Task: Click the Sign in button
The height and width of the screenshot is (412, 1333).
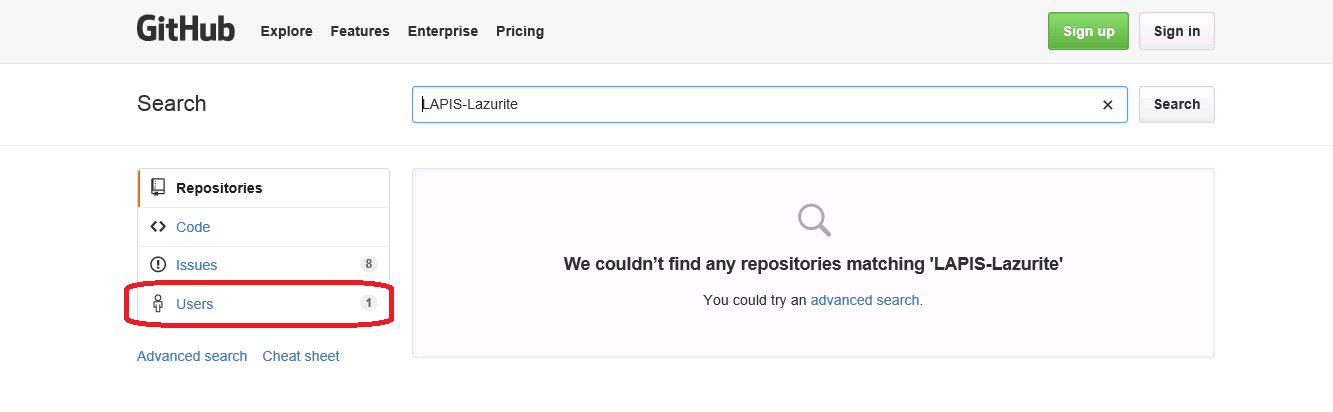Action: pyautogui.click(x=1177, y=31)
